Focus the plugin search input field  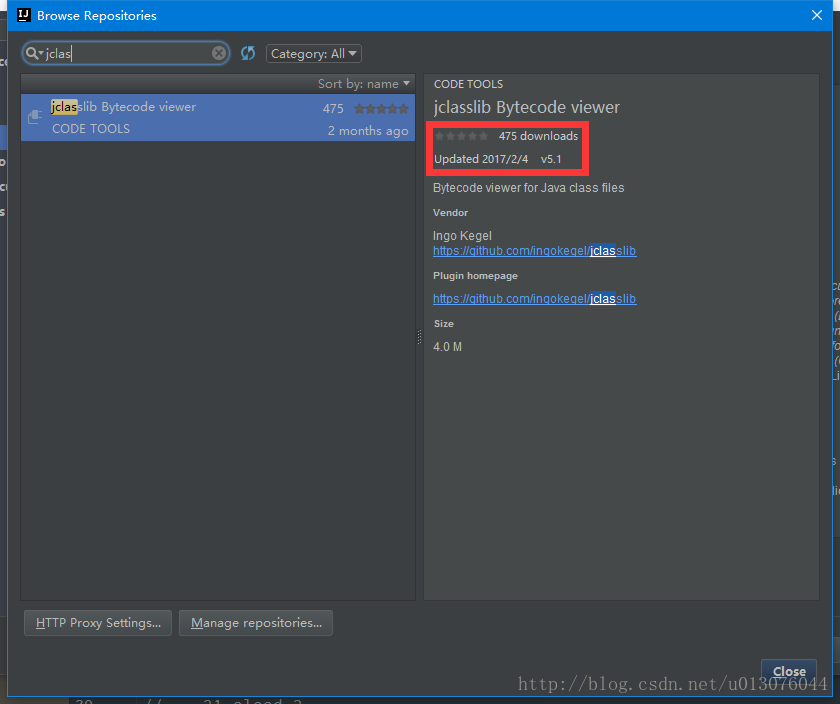(x=128, y=53)
